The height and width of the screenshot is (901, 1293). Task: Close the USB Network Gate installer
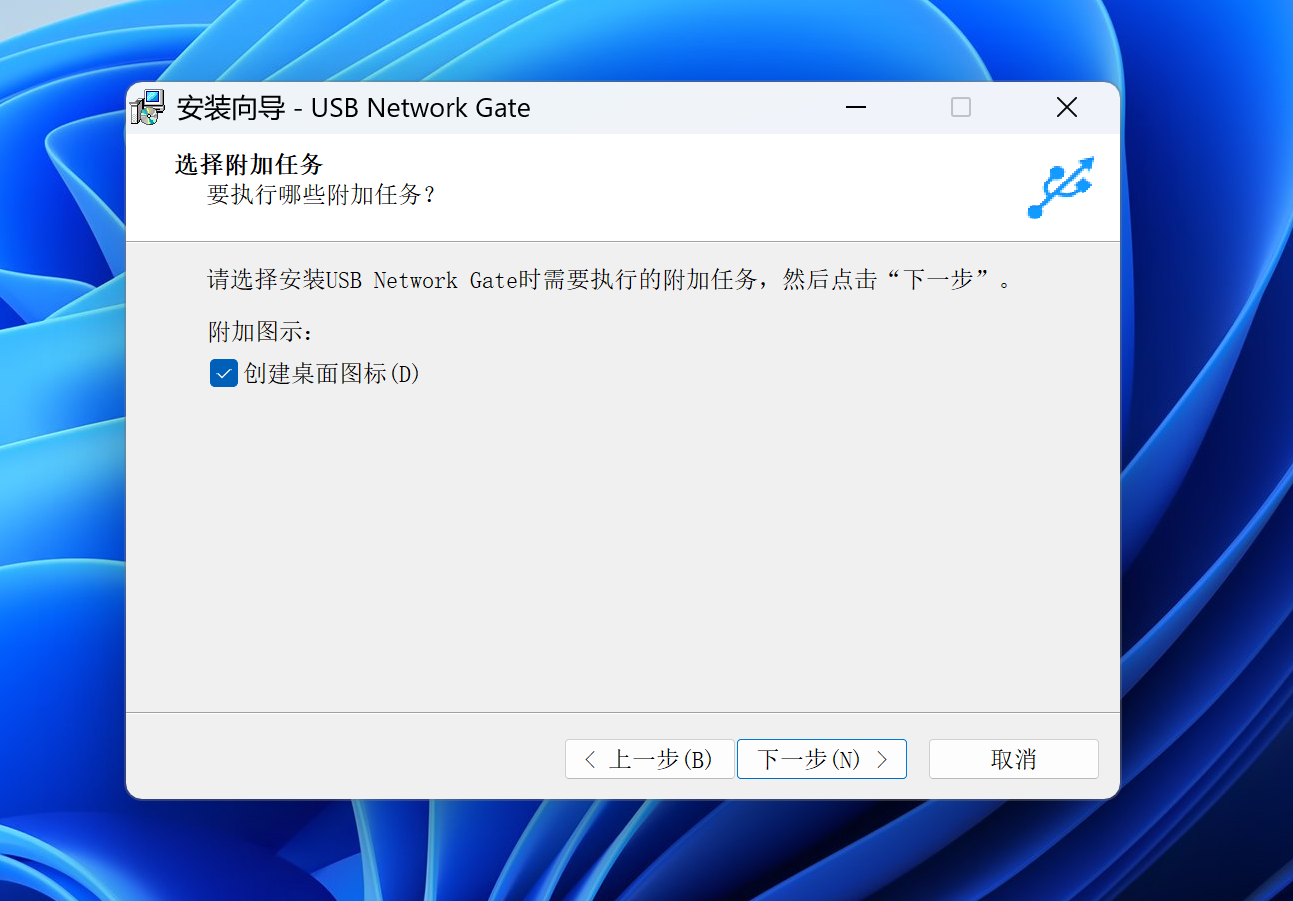1067,107
